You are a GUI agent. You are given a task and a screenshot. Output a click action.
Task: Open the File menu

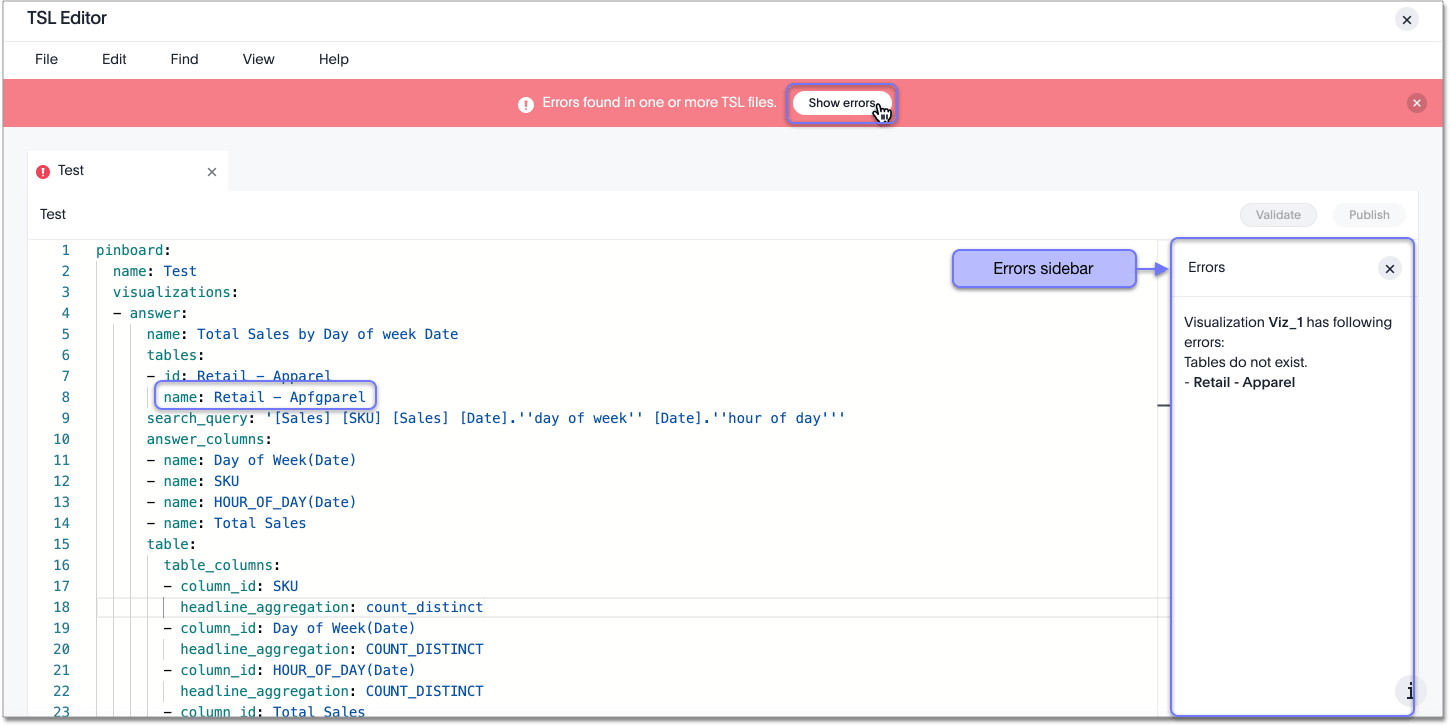[x=46, y=59]
